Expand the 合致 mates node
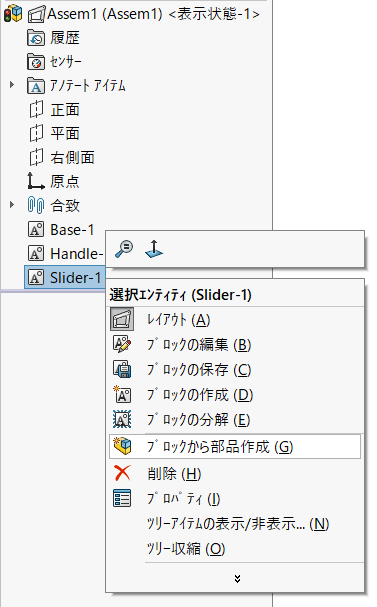Screen dimensions: 377x607 click(x=12, y=204)
